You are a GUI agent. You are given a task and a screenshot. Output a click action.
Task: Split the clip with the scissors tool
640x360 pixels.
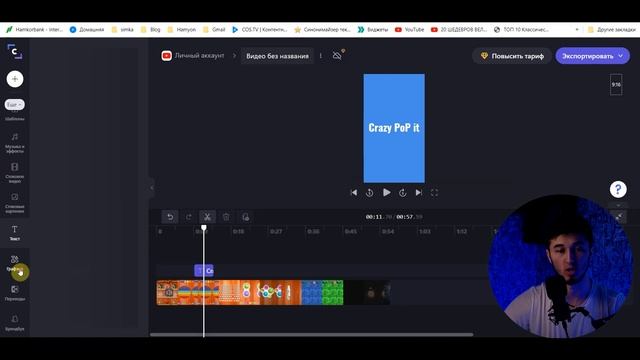click(x=207, y=217)
